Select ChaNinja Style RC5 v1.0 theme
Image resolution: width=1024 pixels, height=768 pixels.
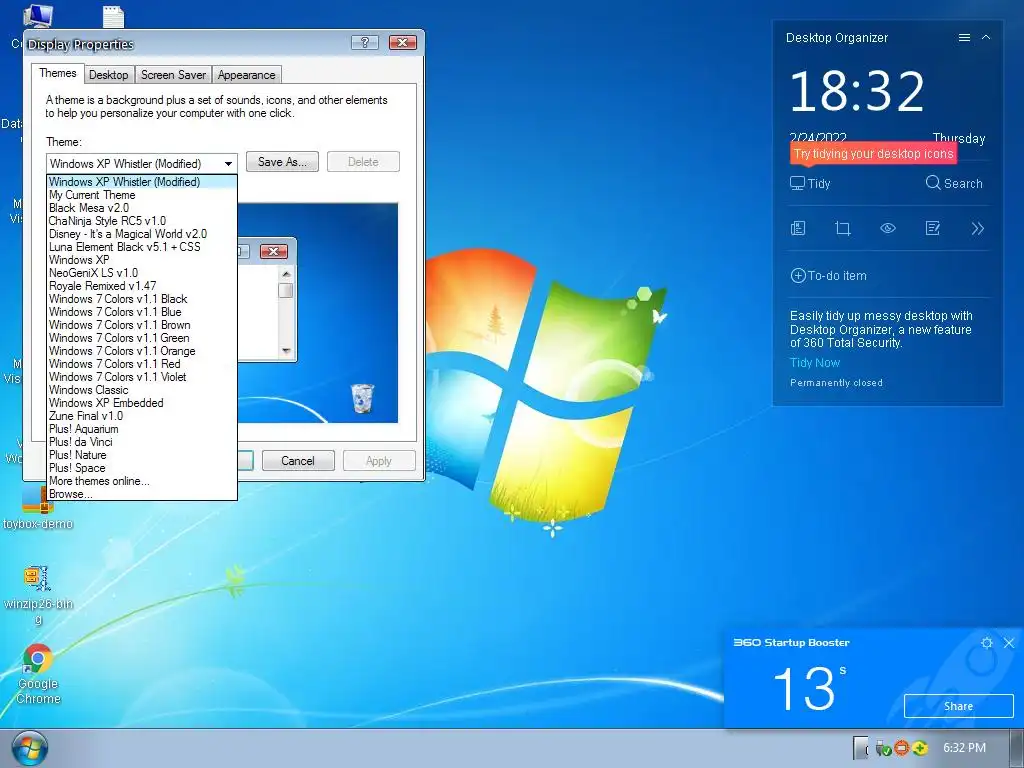point(142,221)
